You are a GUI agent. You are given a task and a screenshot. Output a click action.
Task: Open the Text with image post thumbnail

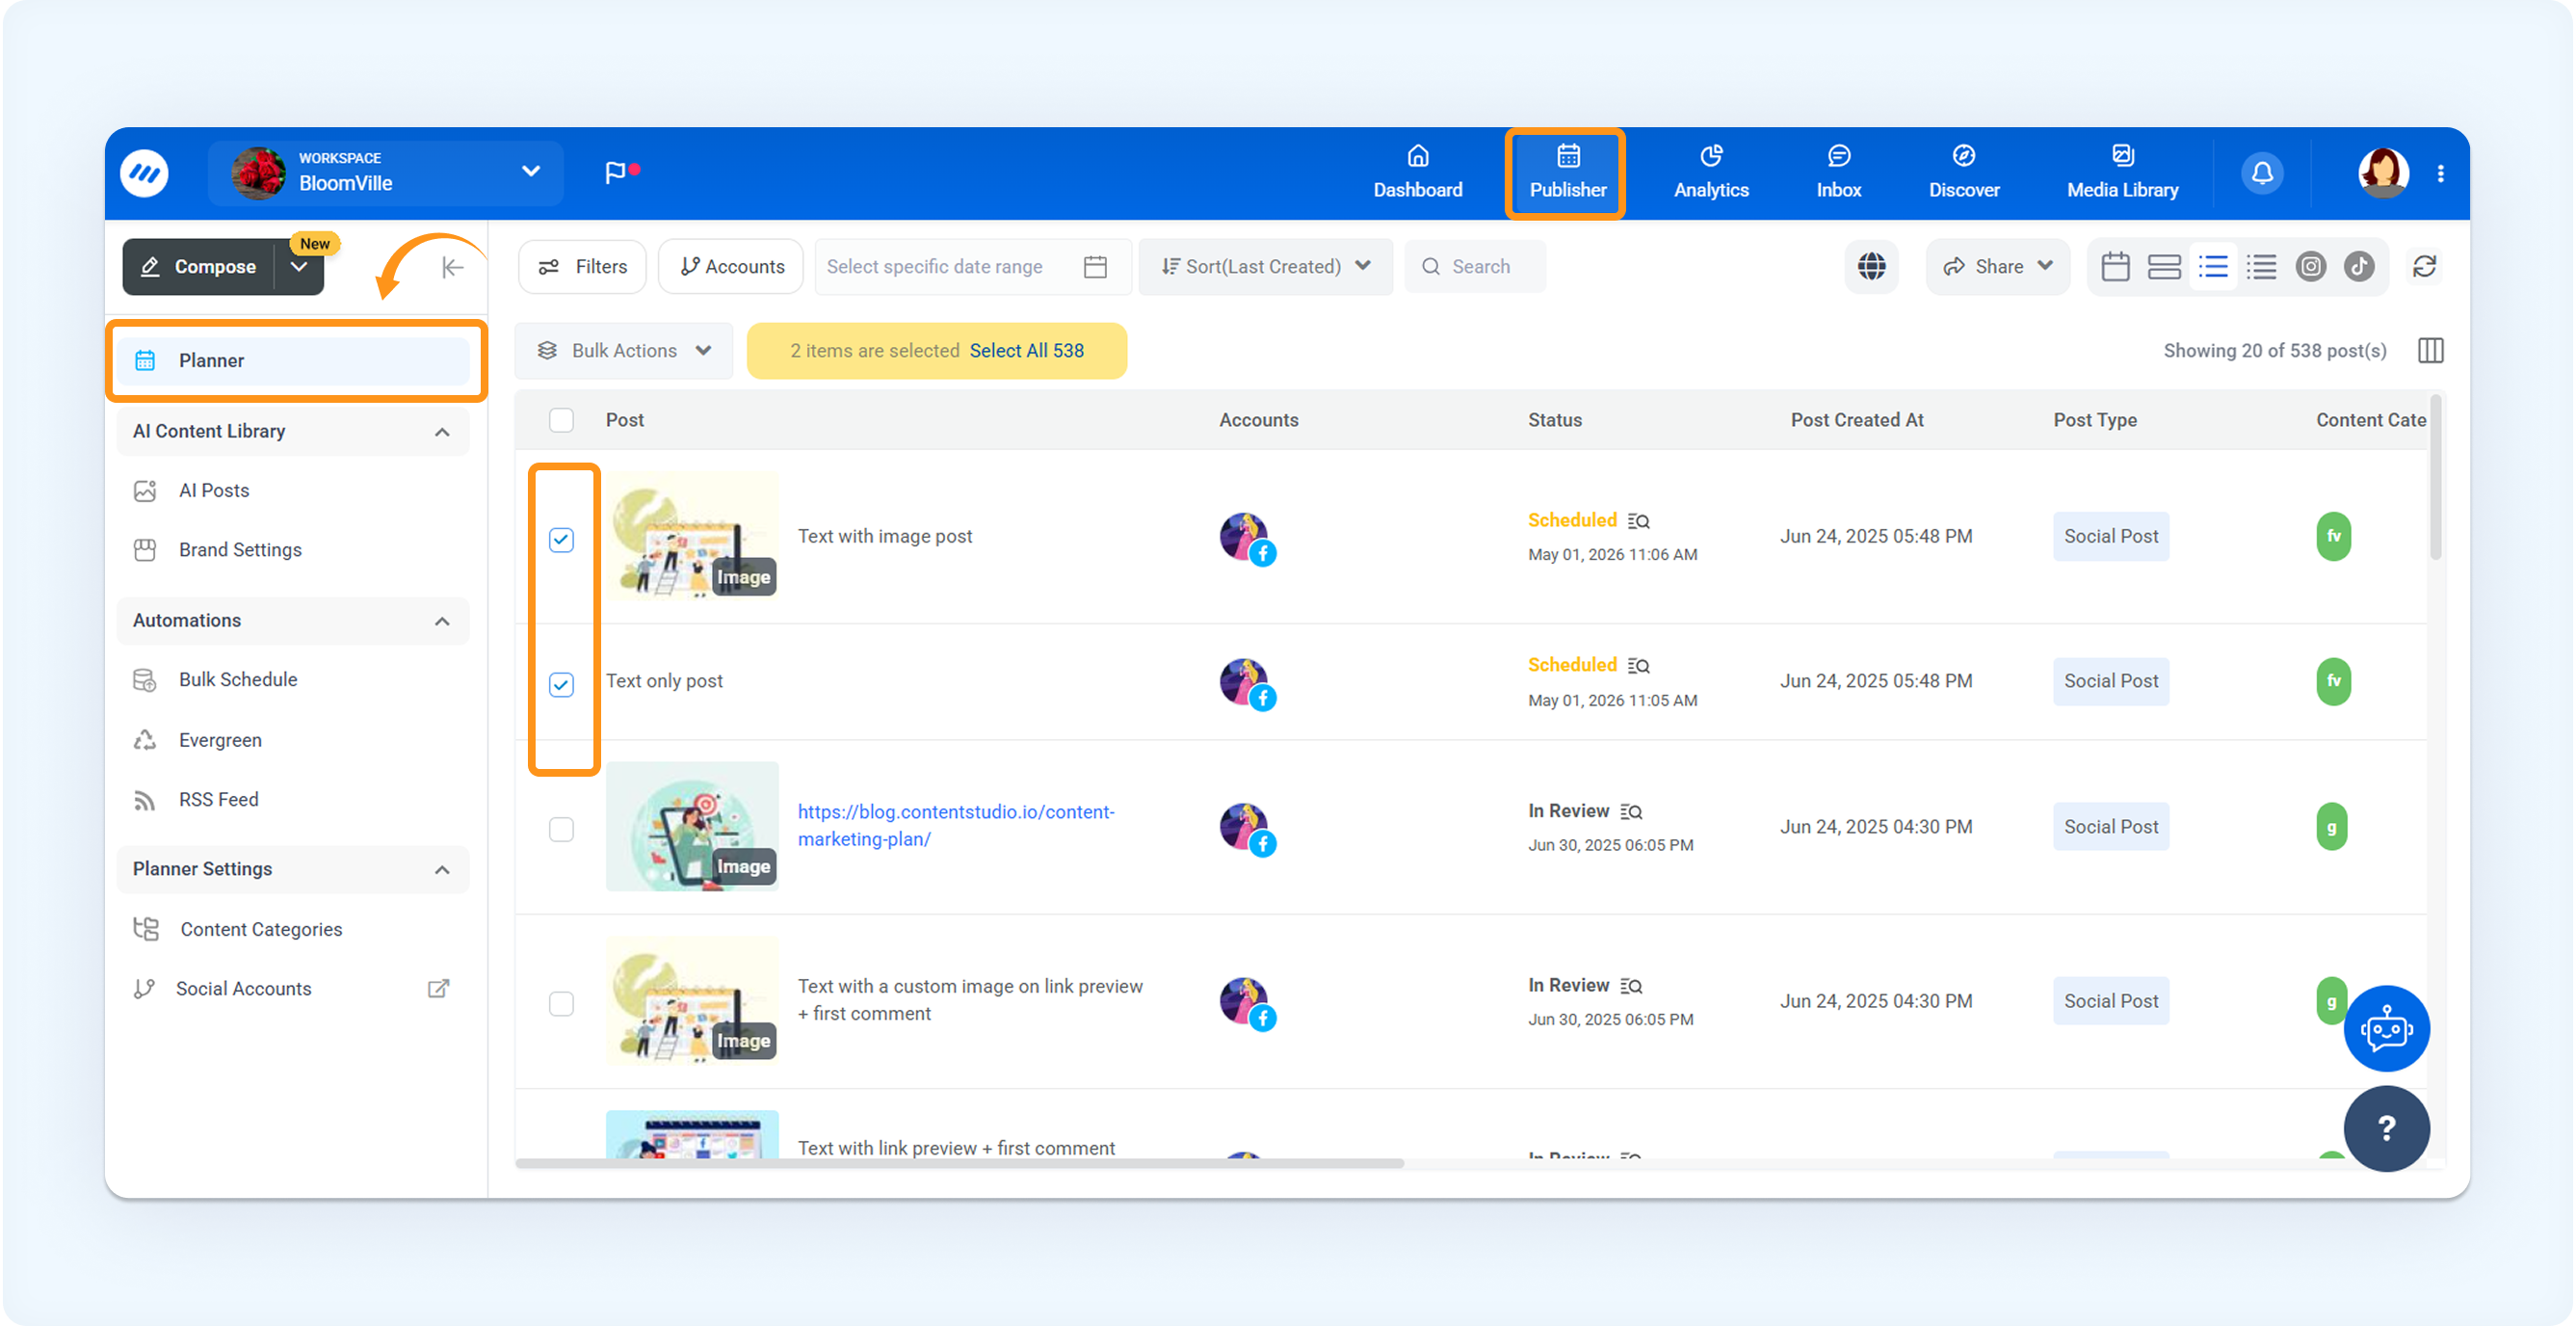[x=692, y=537]
